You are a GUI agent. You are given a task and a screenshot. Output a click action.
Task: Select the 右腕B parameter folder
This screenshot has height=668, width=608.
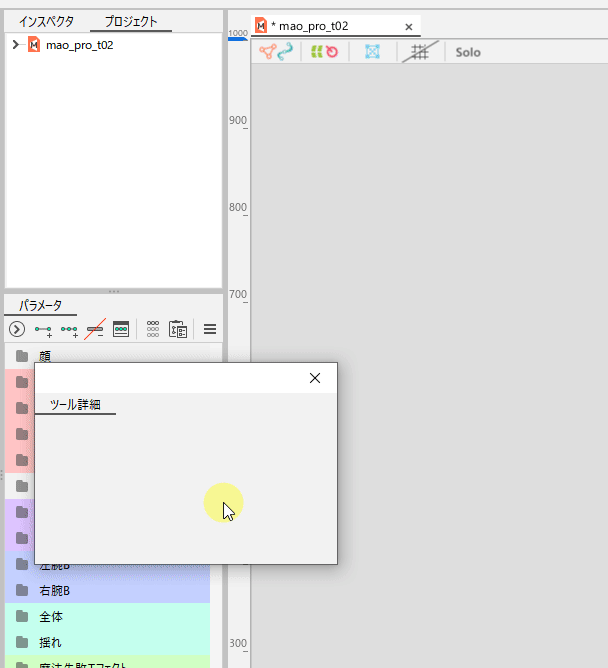tap(55, 590)
